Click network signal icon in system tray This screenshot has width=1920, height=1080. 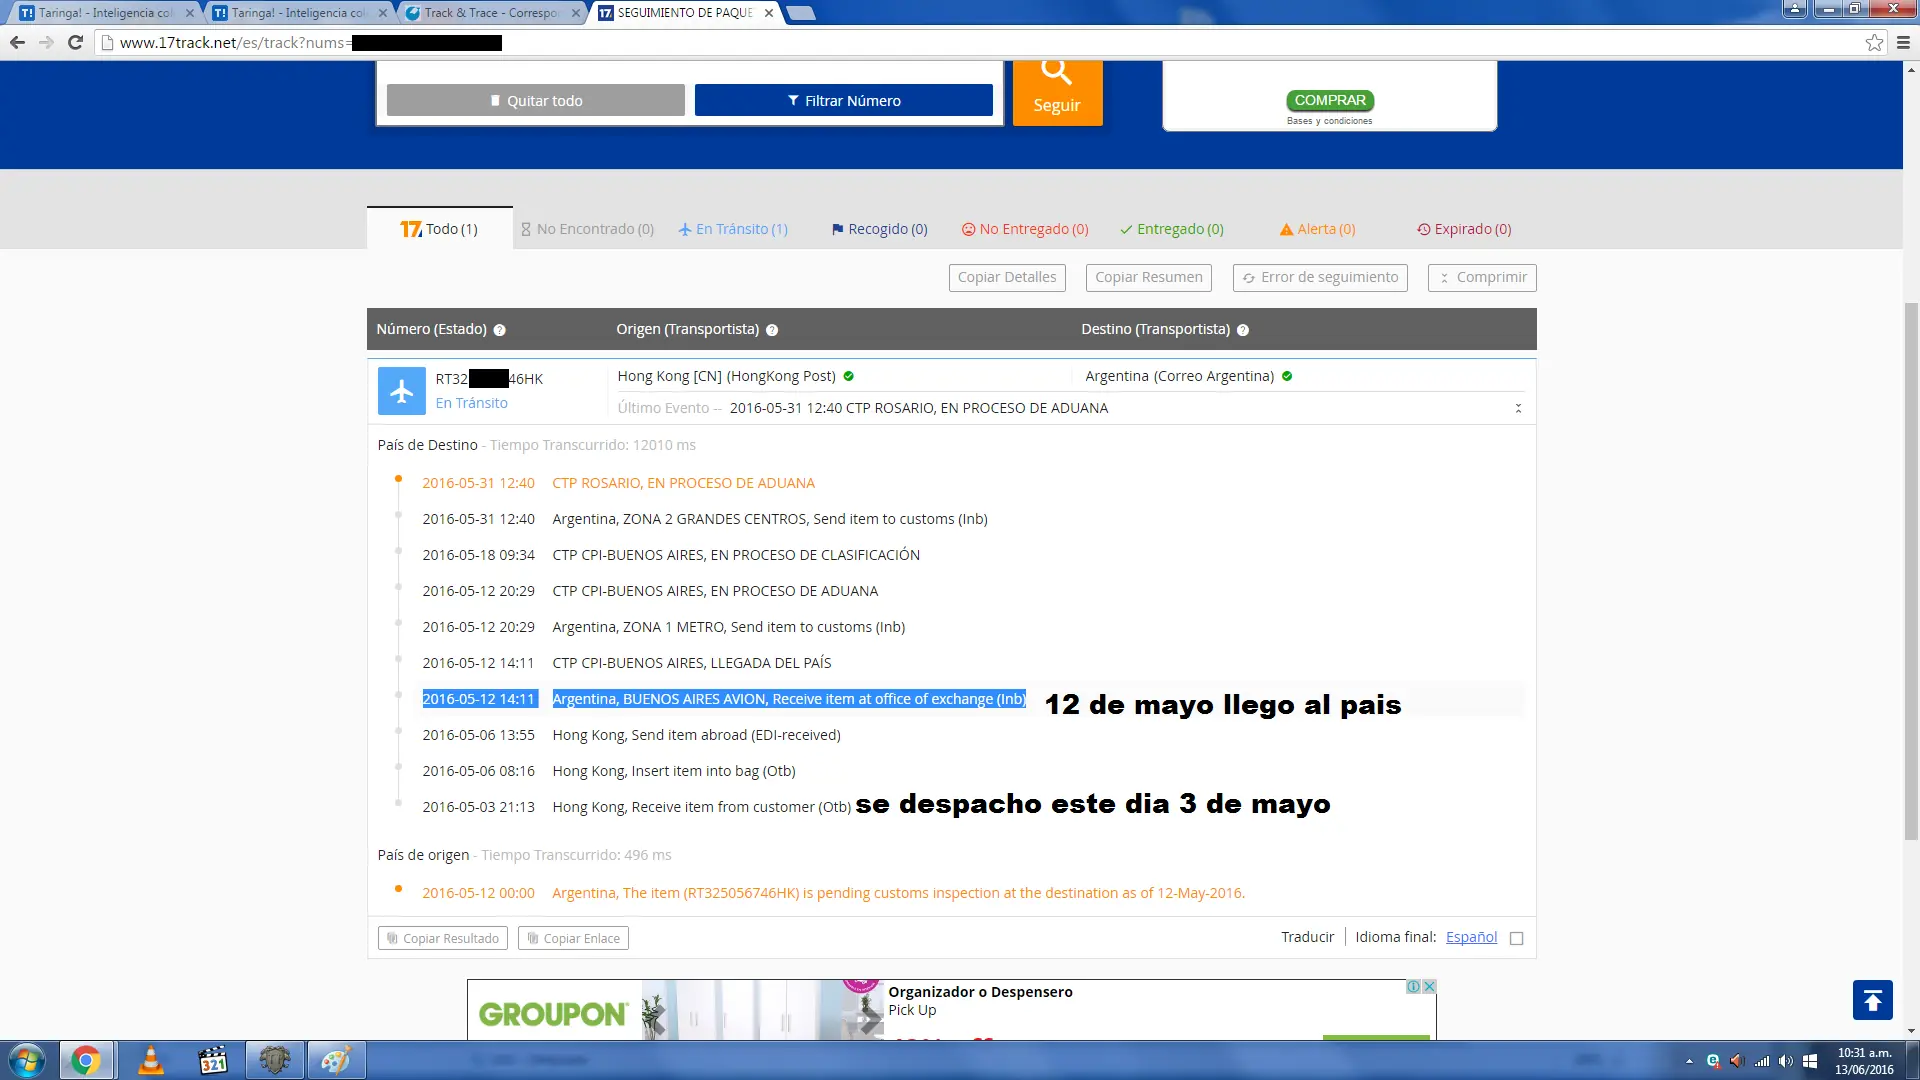pyautogui.click(x=1761, y=1061)
